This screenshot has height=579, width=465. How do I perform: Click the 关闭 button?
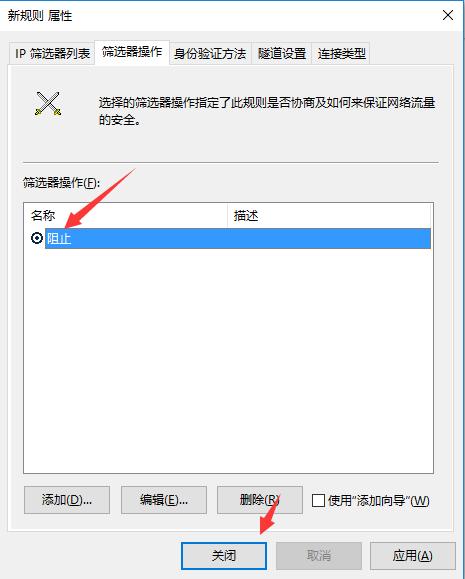coord(224,556)
